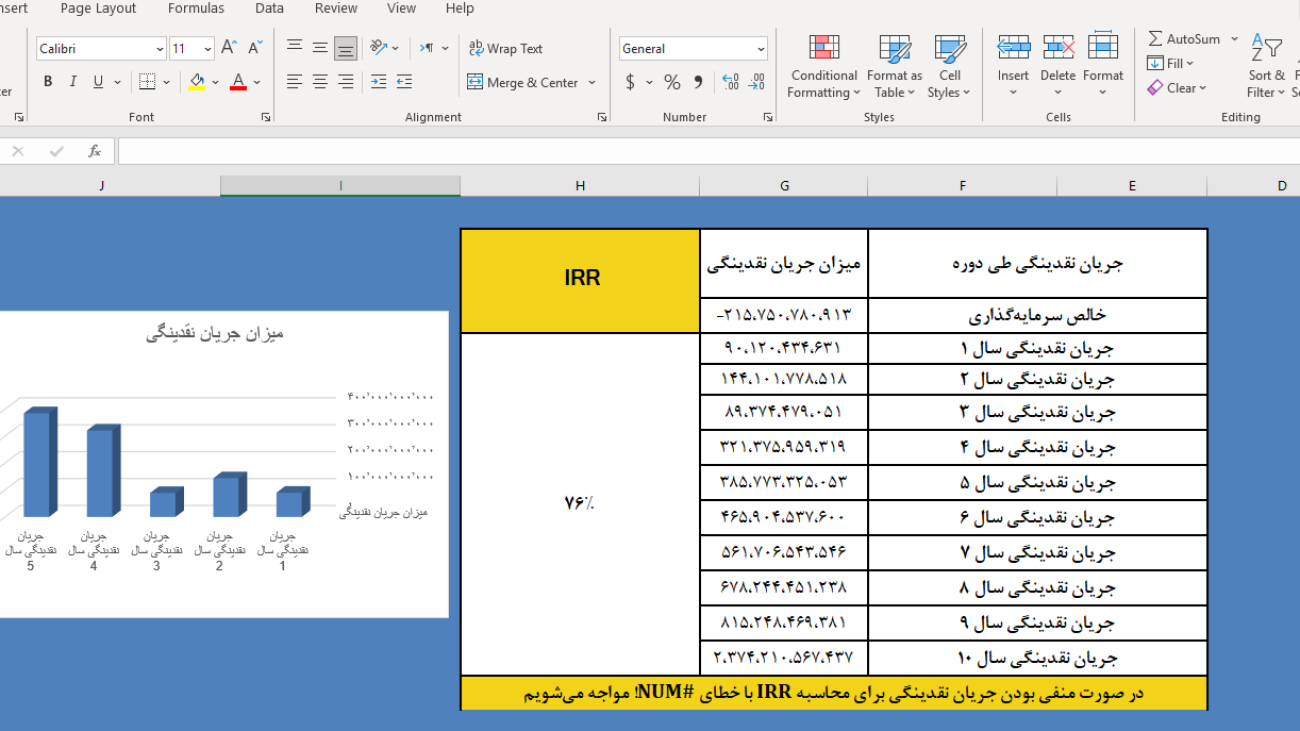Click Fill button
The image size is (1300, 731).
(1171, 63)
